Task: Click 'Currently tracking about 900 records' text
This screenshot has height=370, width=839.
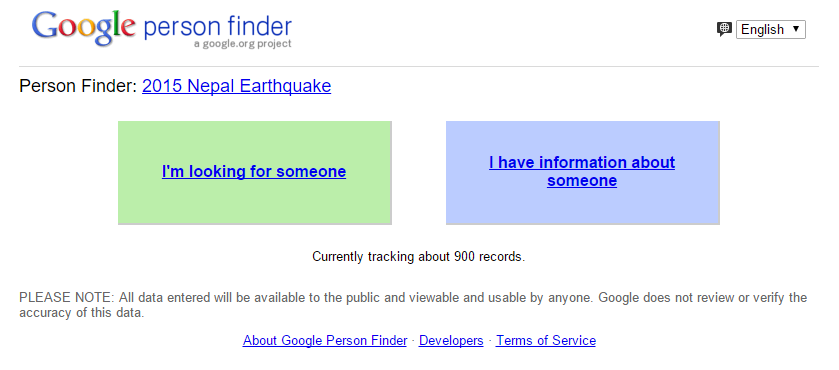Action: point(418,256)
